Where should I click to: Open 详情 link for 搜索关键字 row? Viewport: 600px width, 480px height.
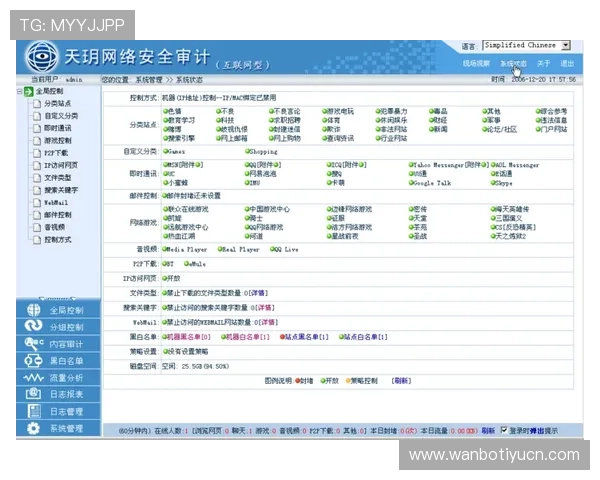[265, 307]
